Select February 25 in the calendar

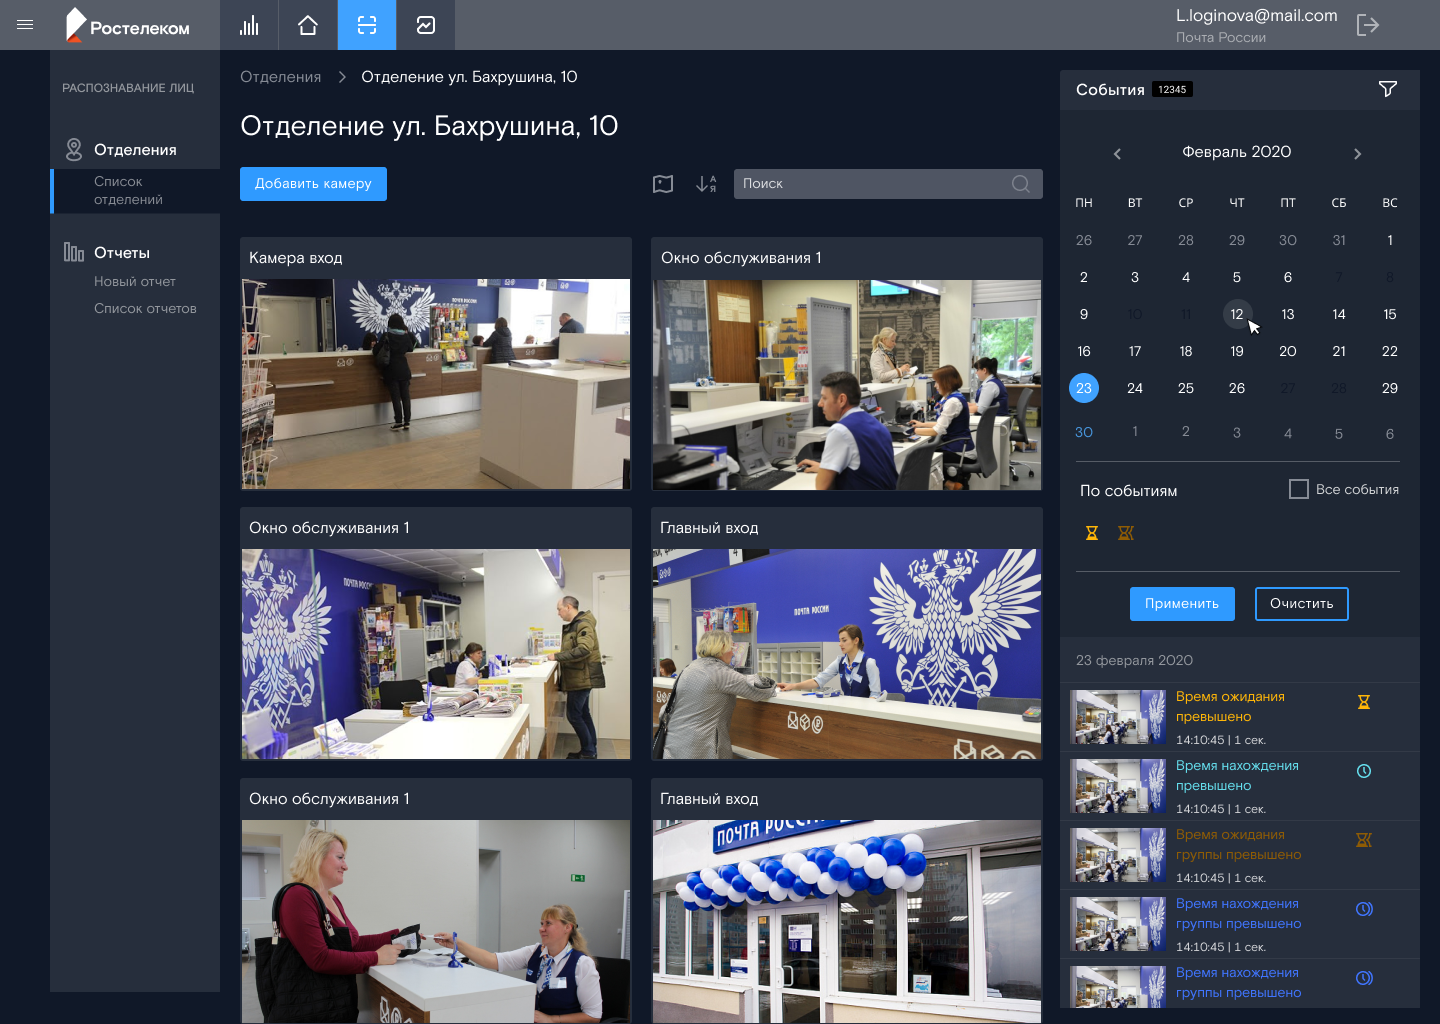pos(1186,388)
